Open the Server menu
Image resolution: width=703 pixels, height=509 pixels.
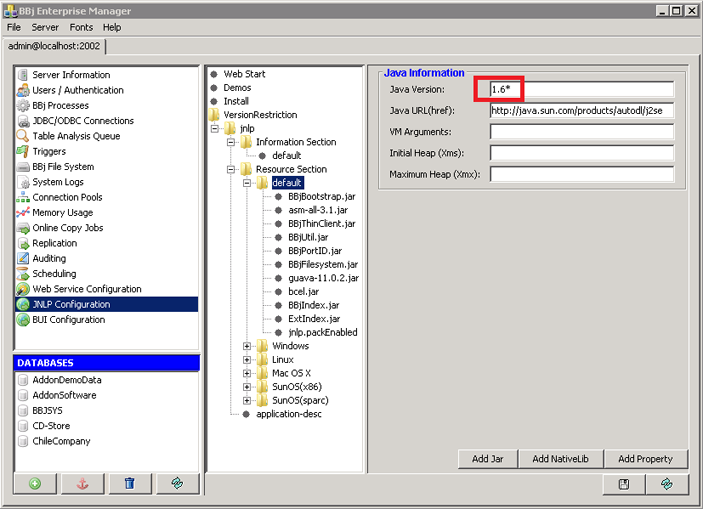coord(45,27)
